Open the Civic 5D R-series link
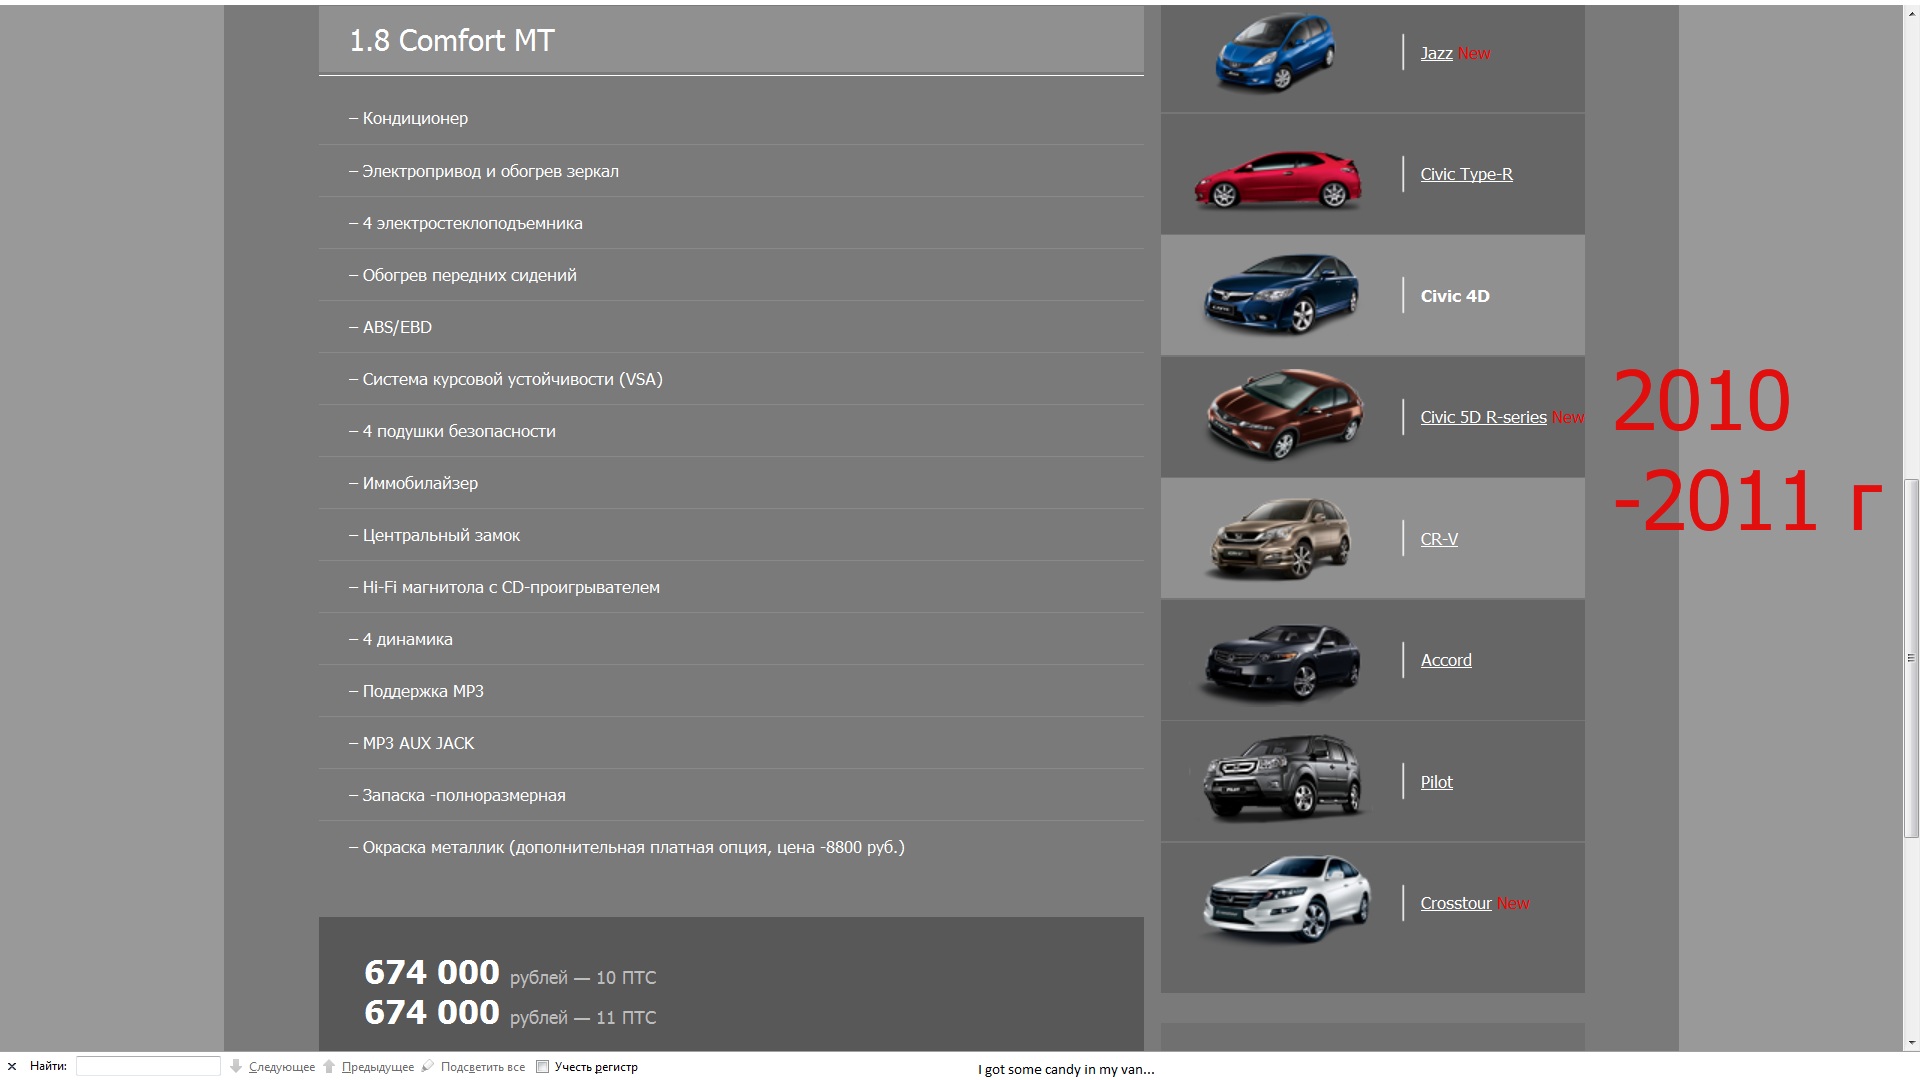The image size is (1920, 1080). point(1483,417)
